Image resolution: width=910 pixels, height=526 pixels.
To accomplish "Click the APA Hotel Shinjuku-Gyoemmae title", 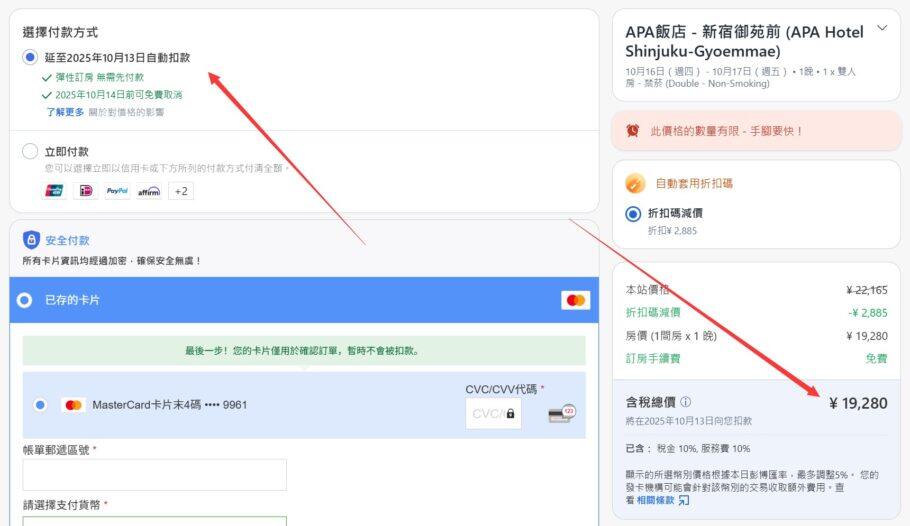I will pyautogui.click(x=745, y=41).
